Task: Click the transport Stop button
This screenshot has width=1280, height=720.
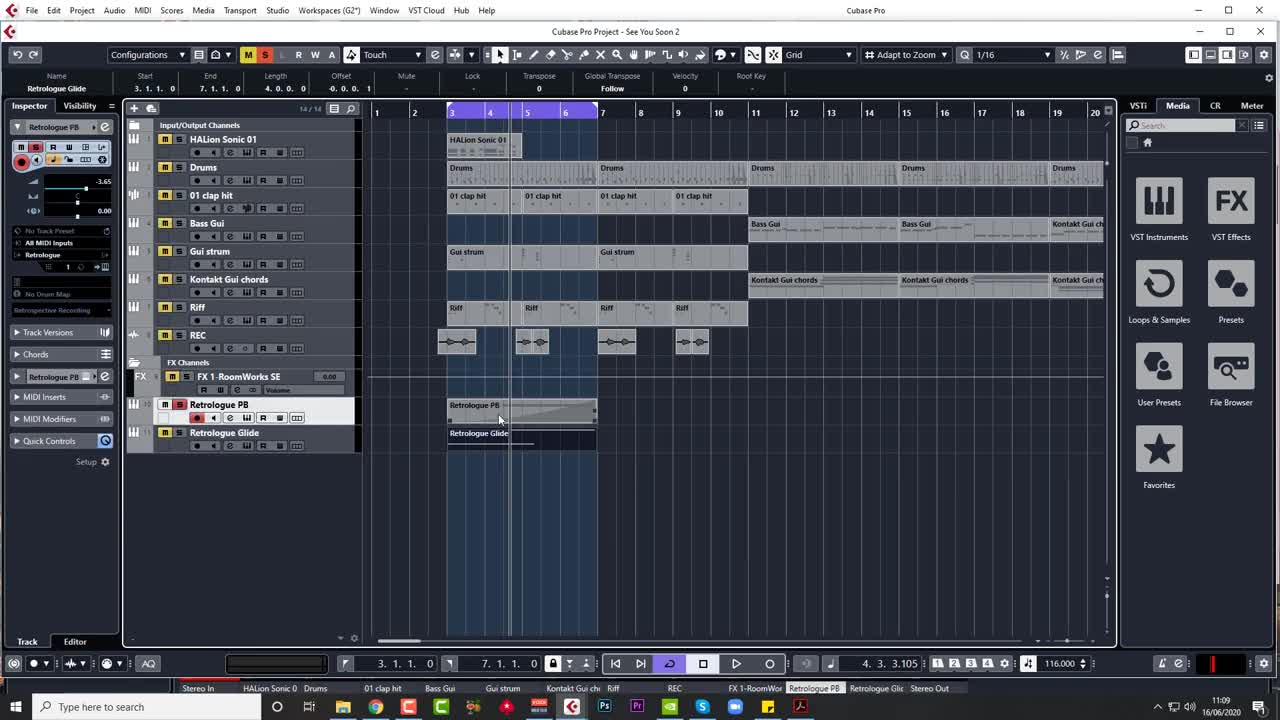Action: [x=703, y=663]
